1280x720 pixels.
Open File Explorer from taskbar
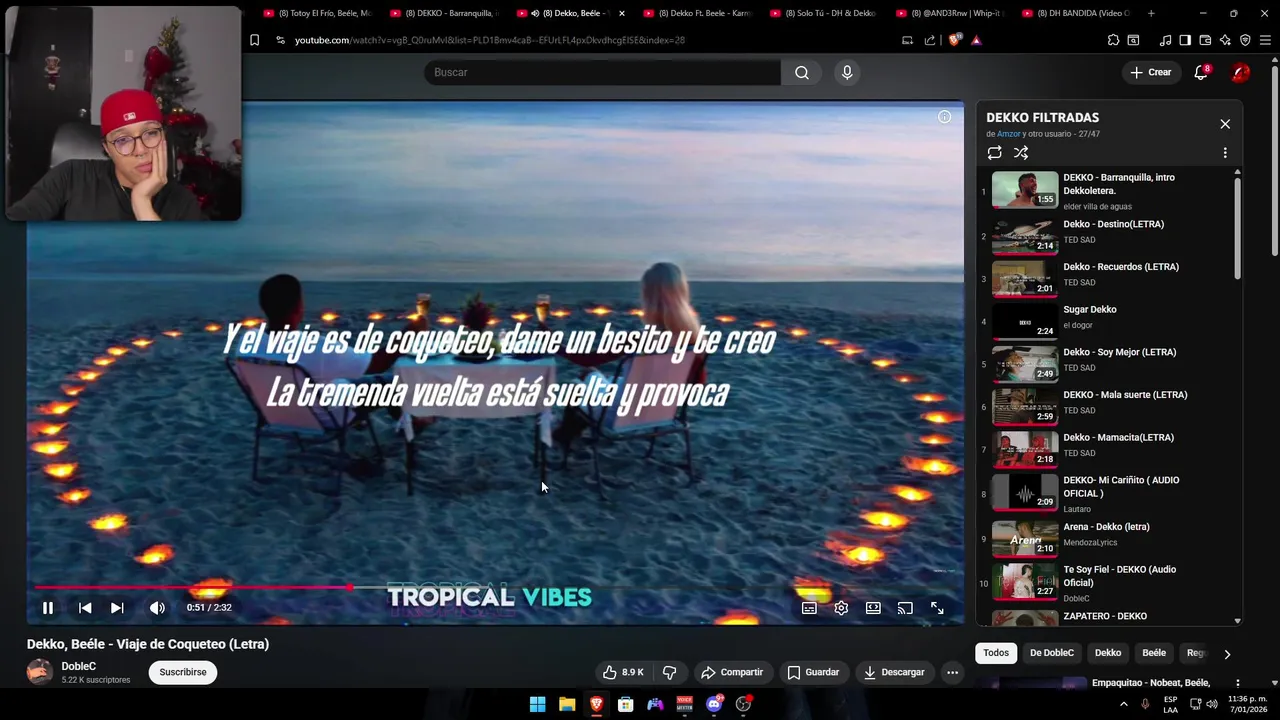click(567, 704)
